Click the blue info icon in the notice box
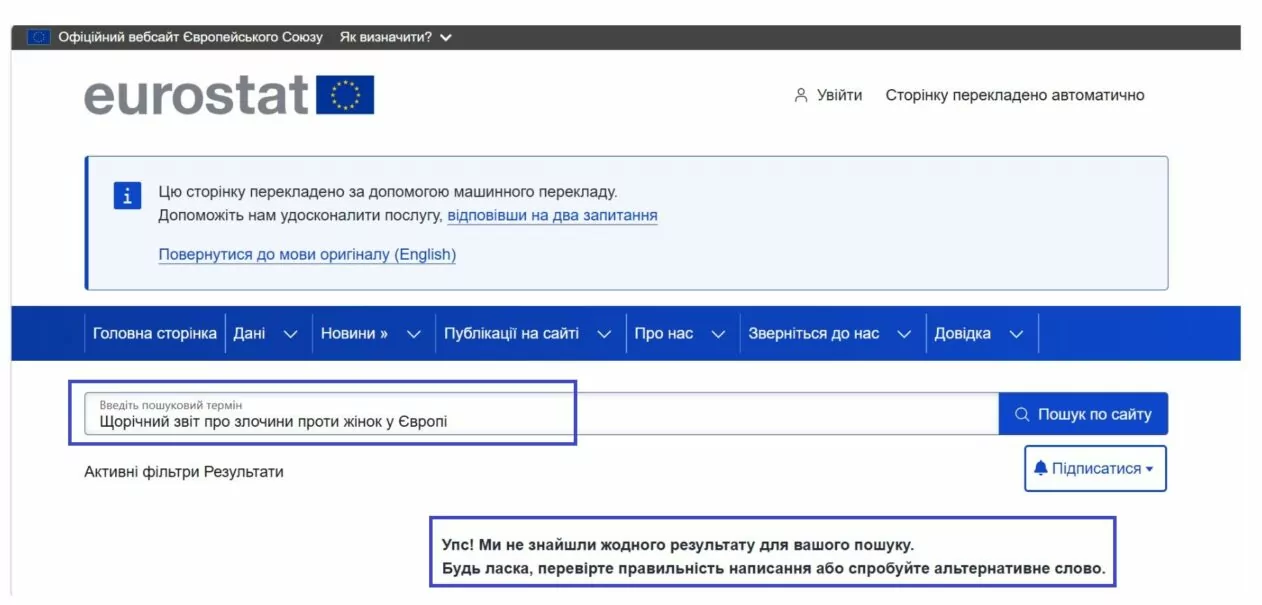 click(x=127, y=196)
